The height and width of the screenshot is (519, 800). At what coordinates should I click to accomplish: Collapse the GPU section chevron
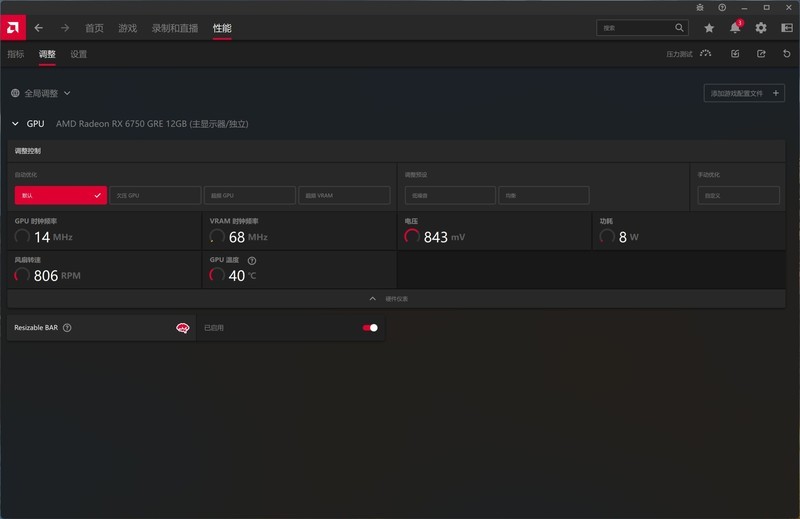pyautogui.click(x=15, y=123)
